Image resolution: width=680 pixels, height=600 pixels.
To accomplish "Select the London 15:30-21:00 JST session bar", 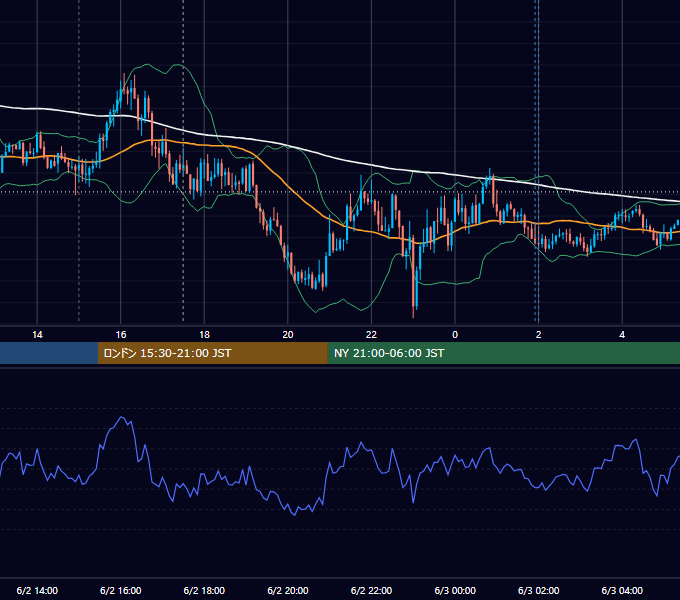I will coord(212,353).
